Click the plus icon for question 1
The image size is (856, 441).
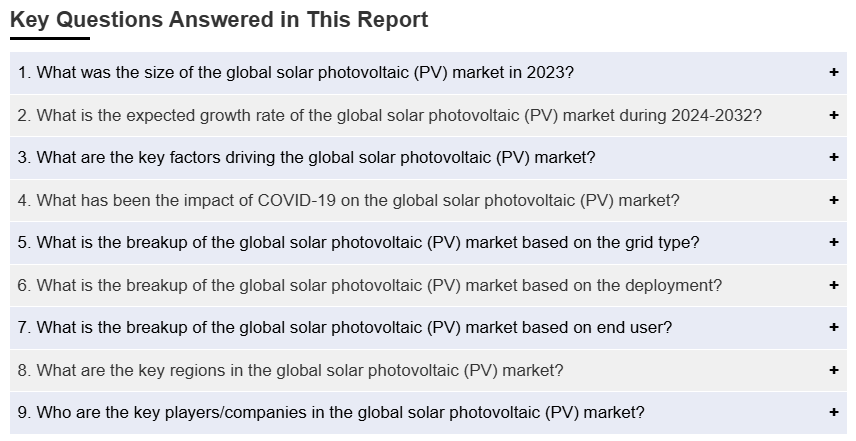click(833, 73)
